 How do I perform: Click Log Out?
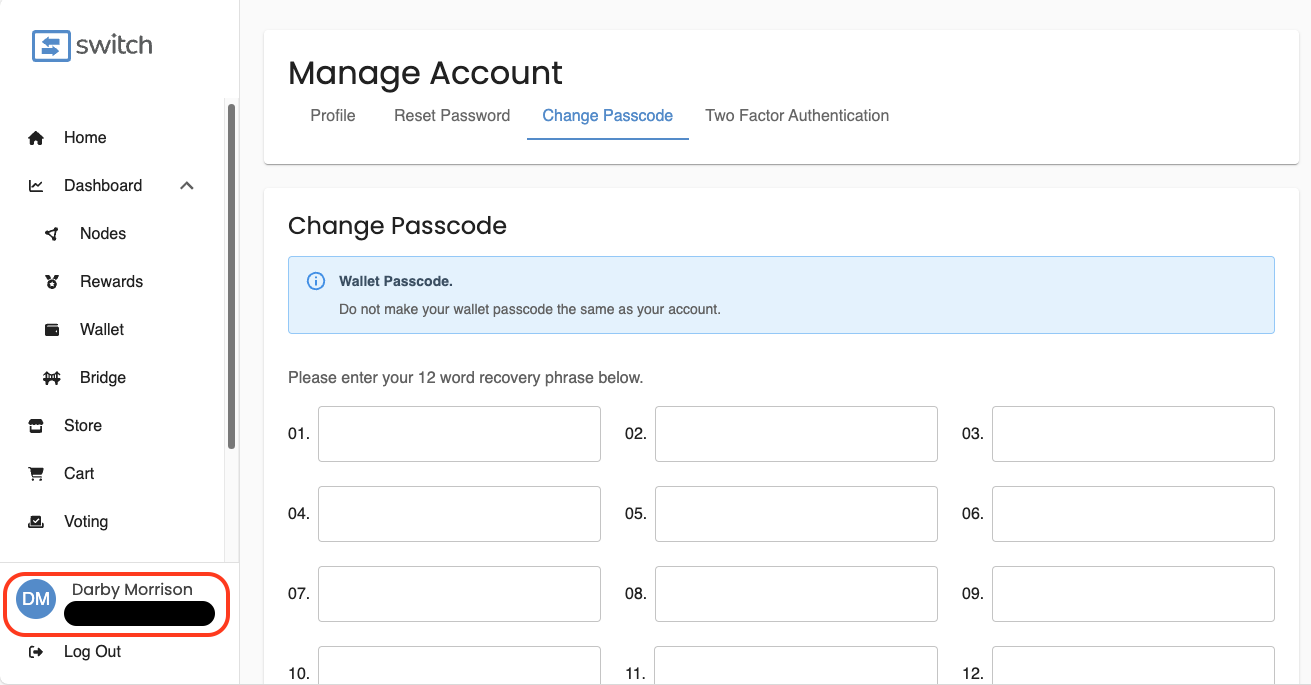click(92, 652)
